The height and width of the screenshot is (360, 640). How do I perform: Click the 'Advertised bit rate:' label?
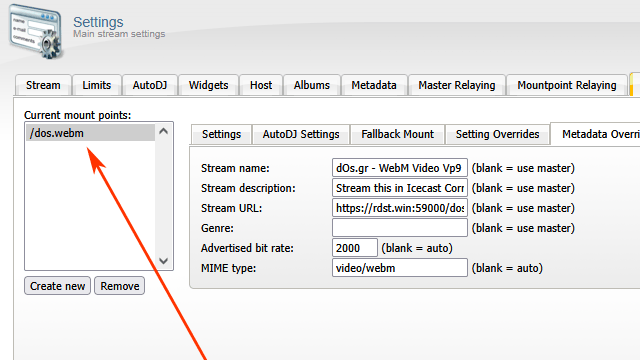(247, 248)
